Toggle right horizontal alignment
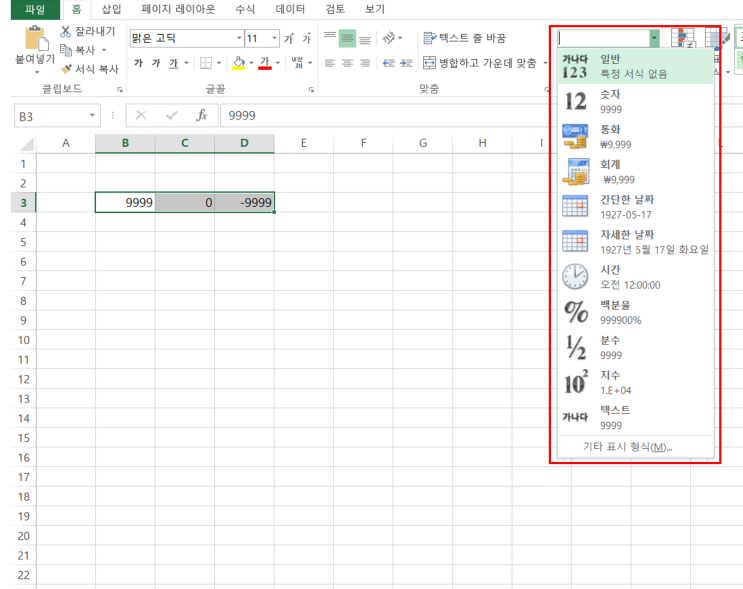 click(365, 63)
